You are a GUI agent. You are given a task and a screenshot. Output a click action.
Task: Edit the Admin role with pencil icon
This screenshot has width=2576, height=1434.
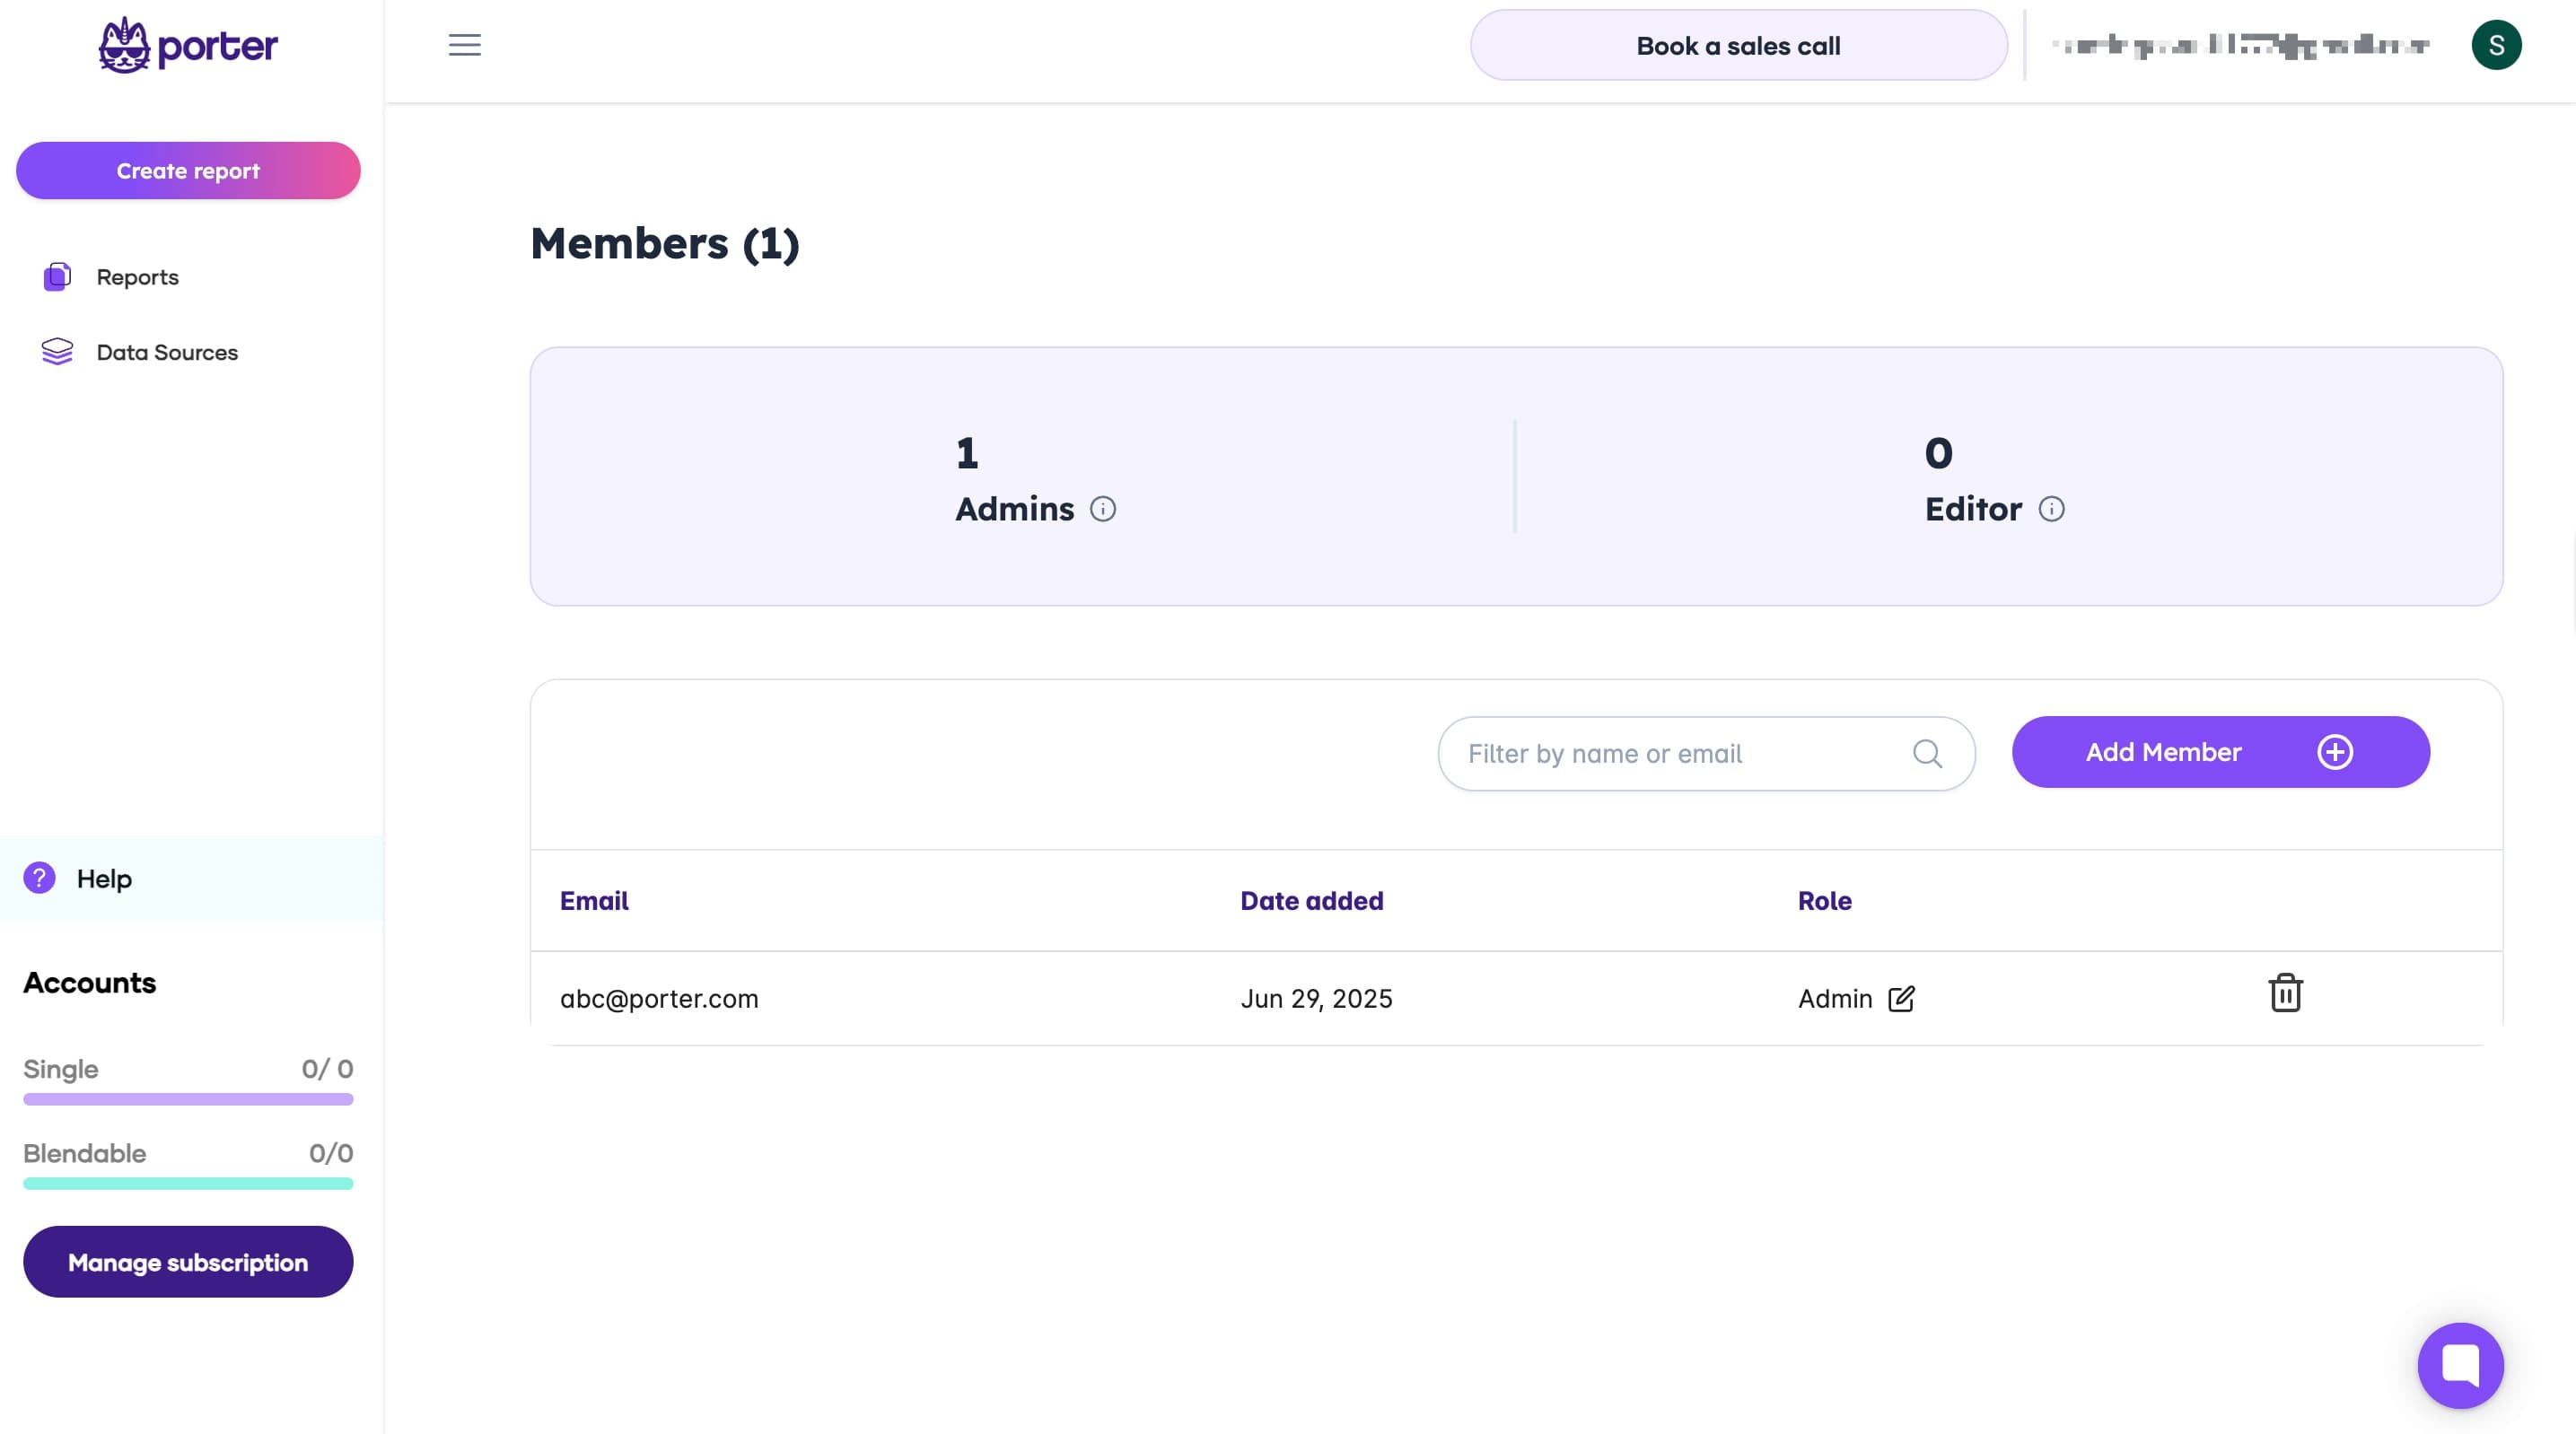pos(1900,999)
